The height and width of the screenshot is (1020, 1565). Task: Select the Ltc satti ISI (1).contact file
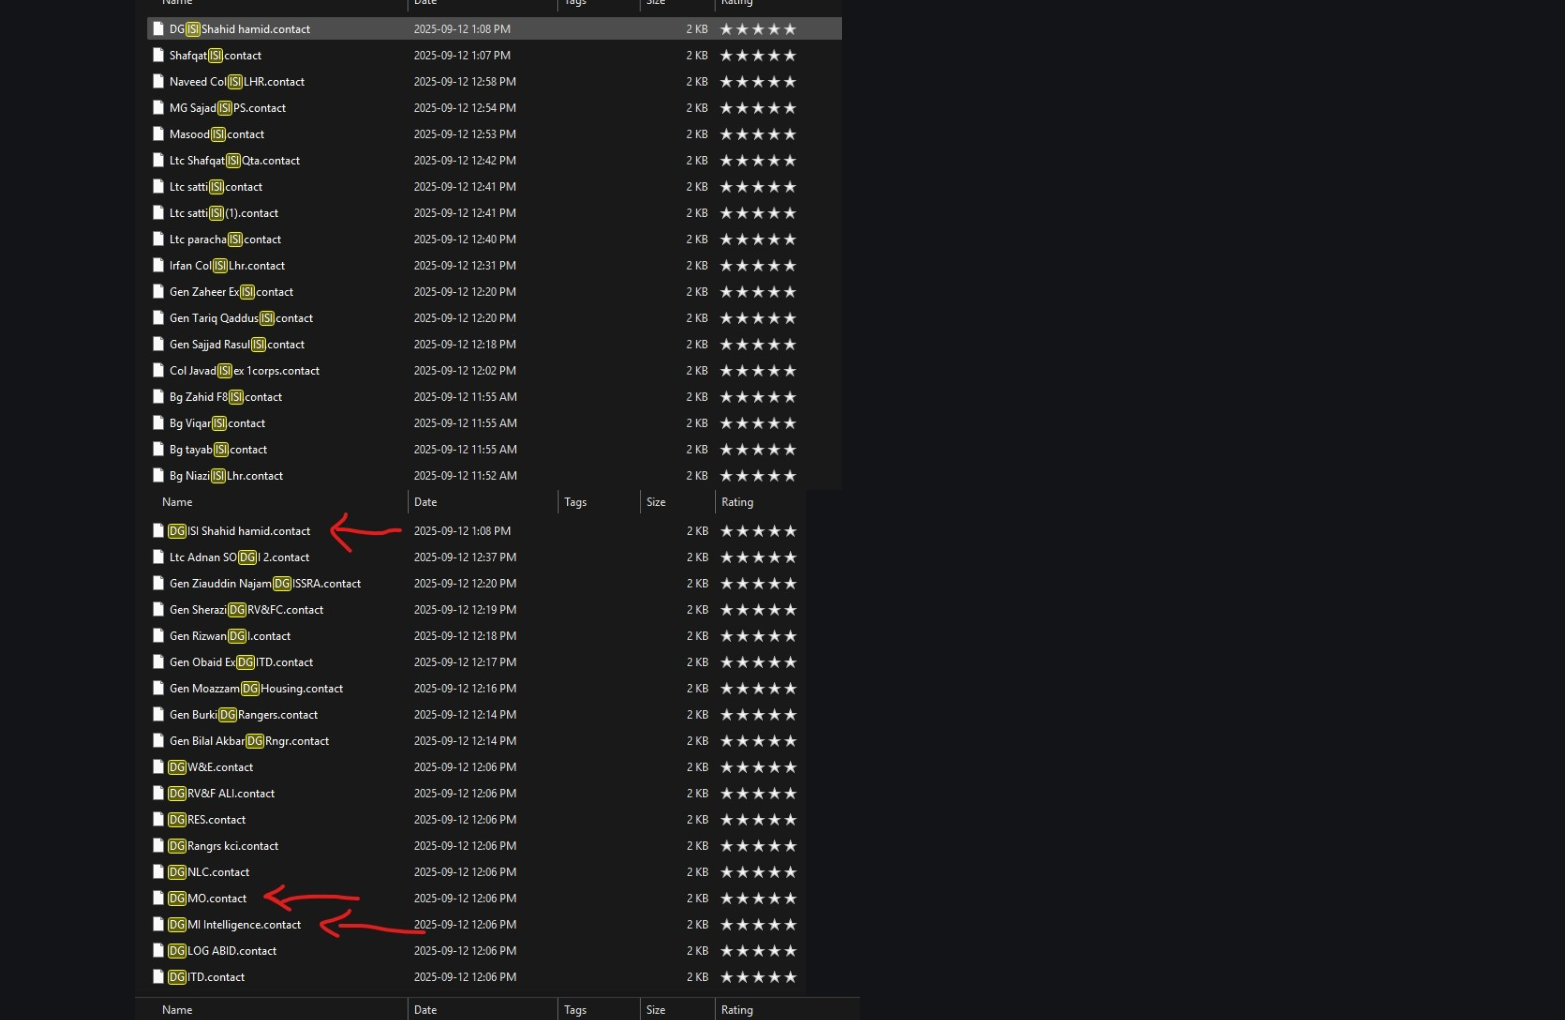tap(224, 213)
